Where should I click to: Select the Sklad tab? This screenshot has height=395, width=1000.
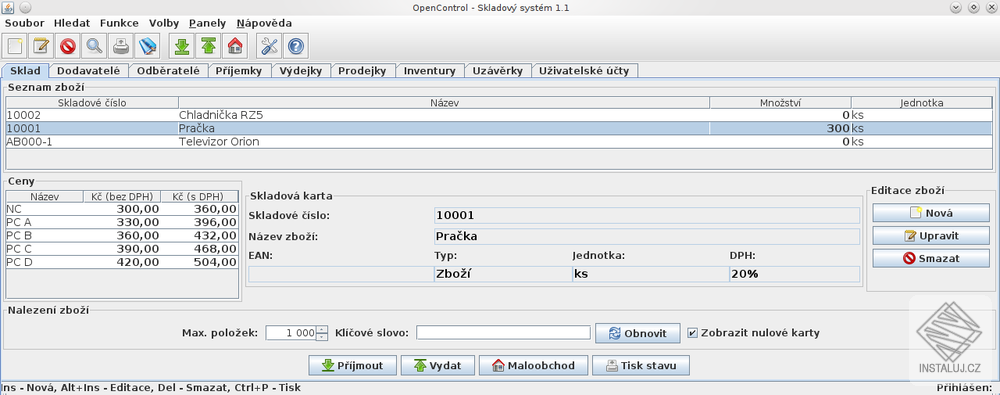click(26, 70)
